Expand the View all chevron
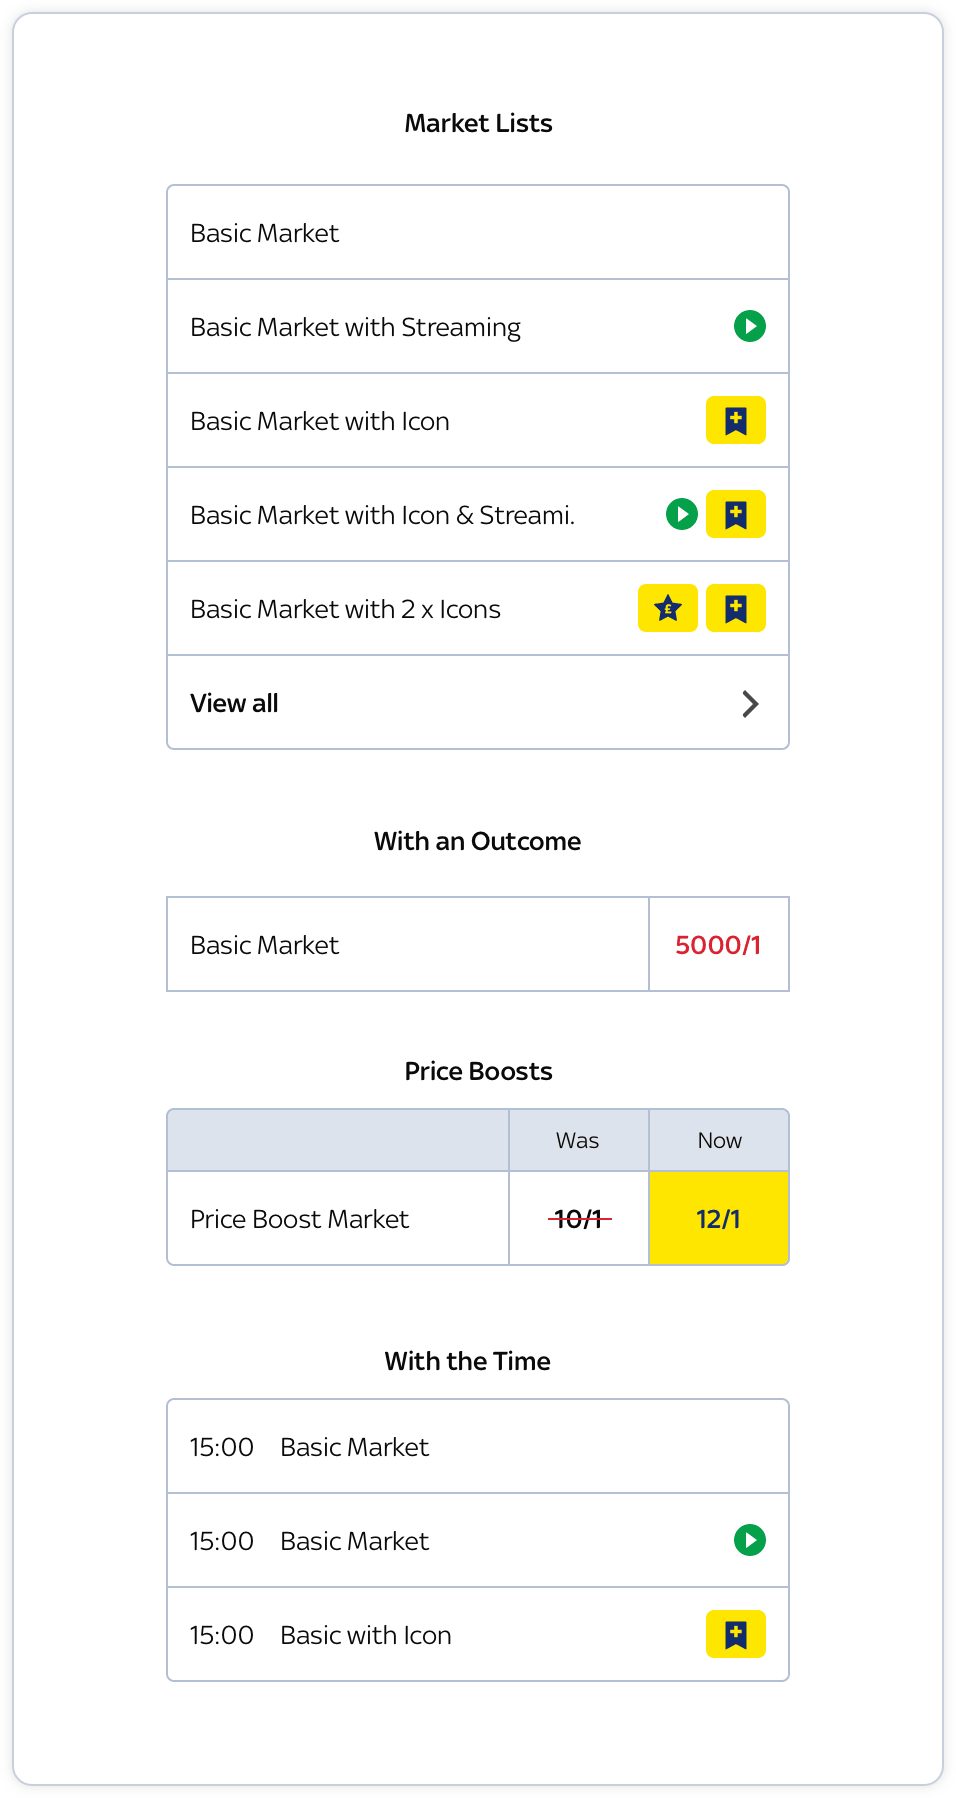 tap(750, 703)
